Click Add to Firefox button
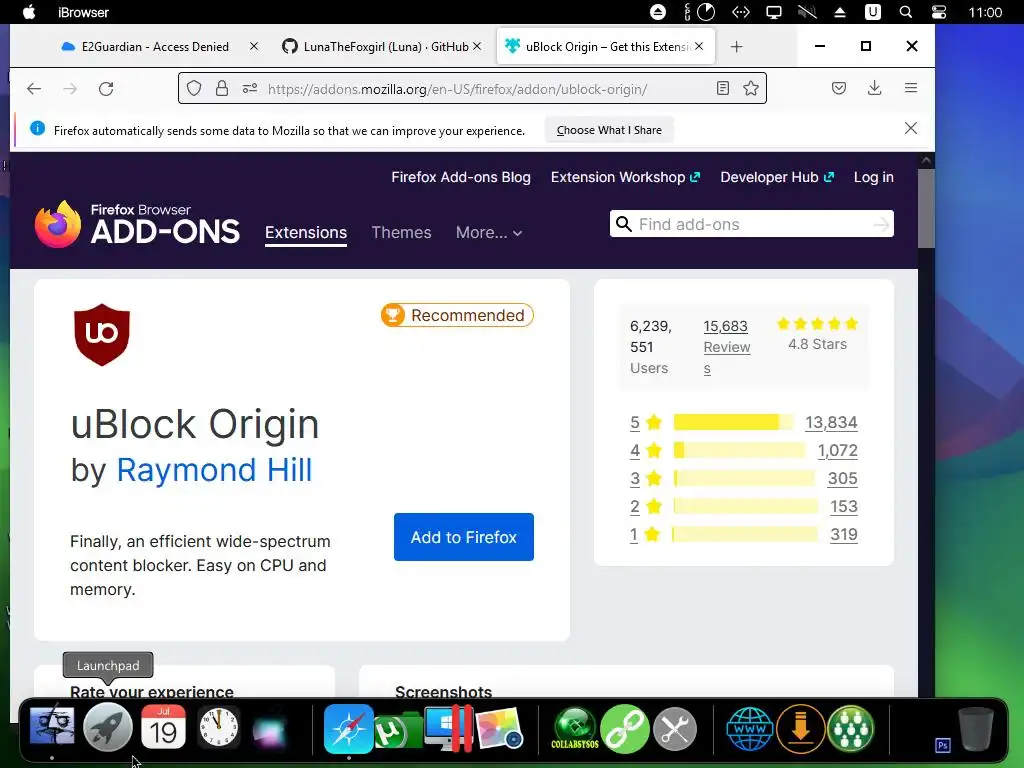This screenshot has height=768, width=1024. click(x=464, y=537)
